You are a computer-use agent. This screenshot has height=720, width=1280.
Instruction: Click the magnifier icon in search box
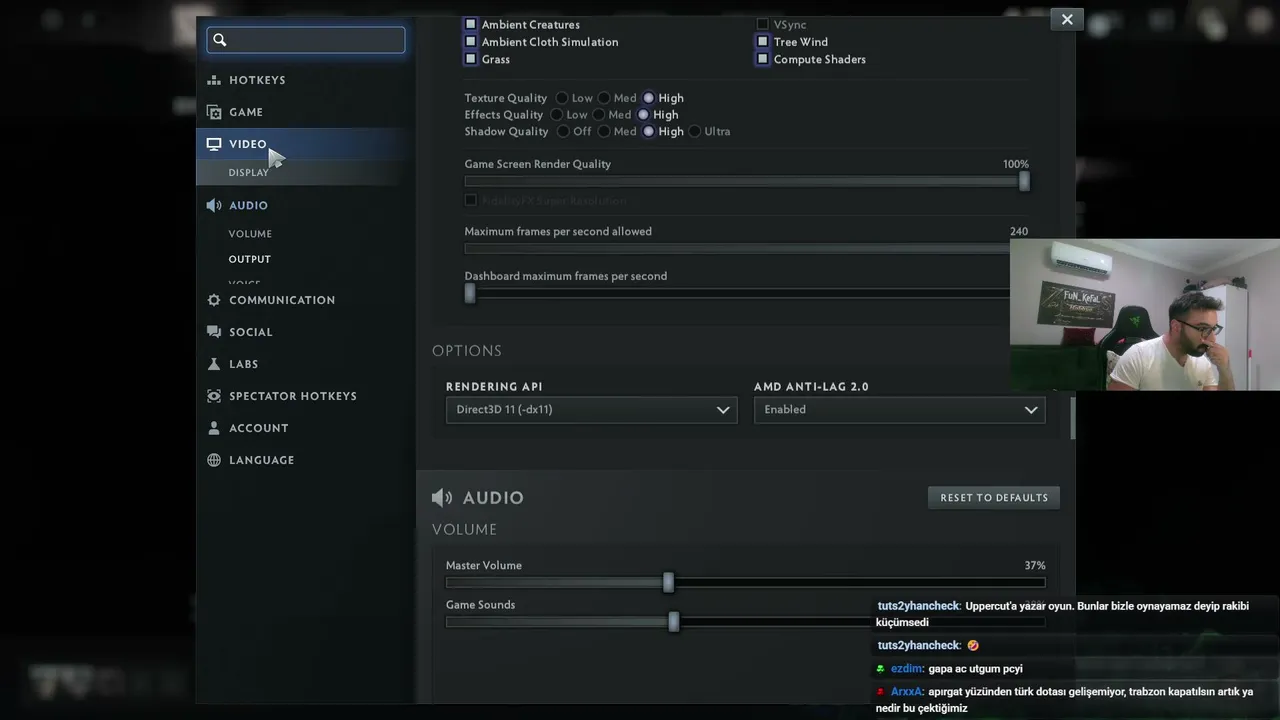point(220,40)
